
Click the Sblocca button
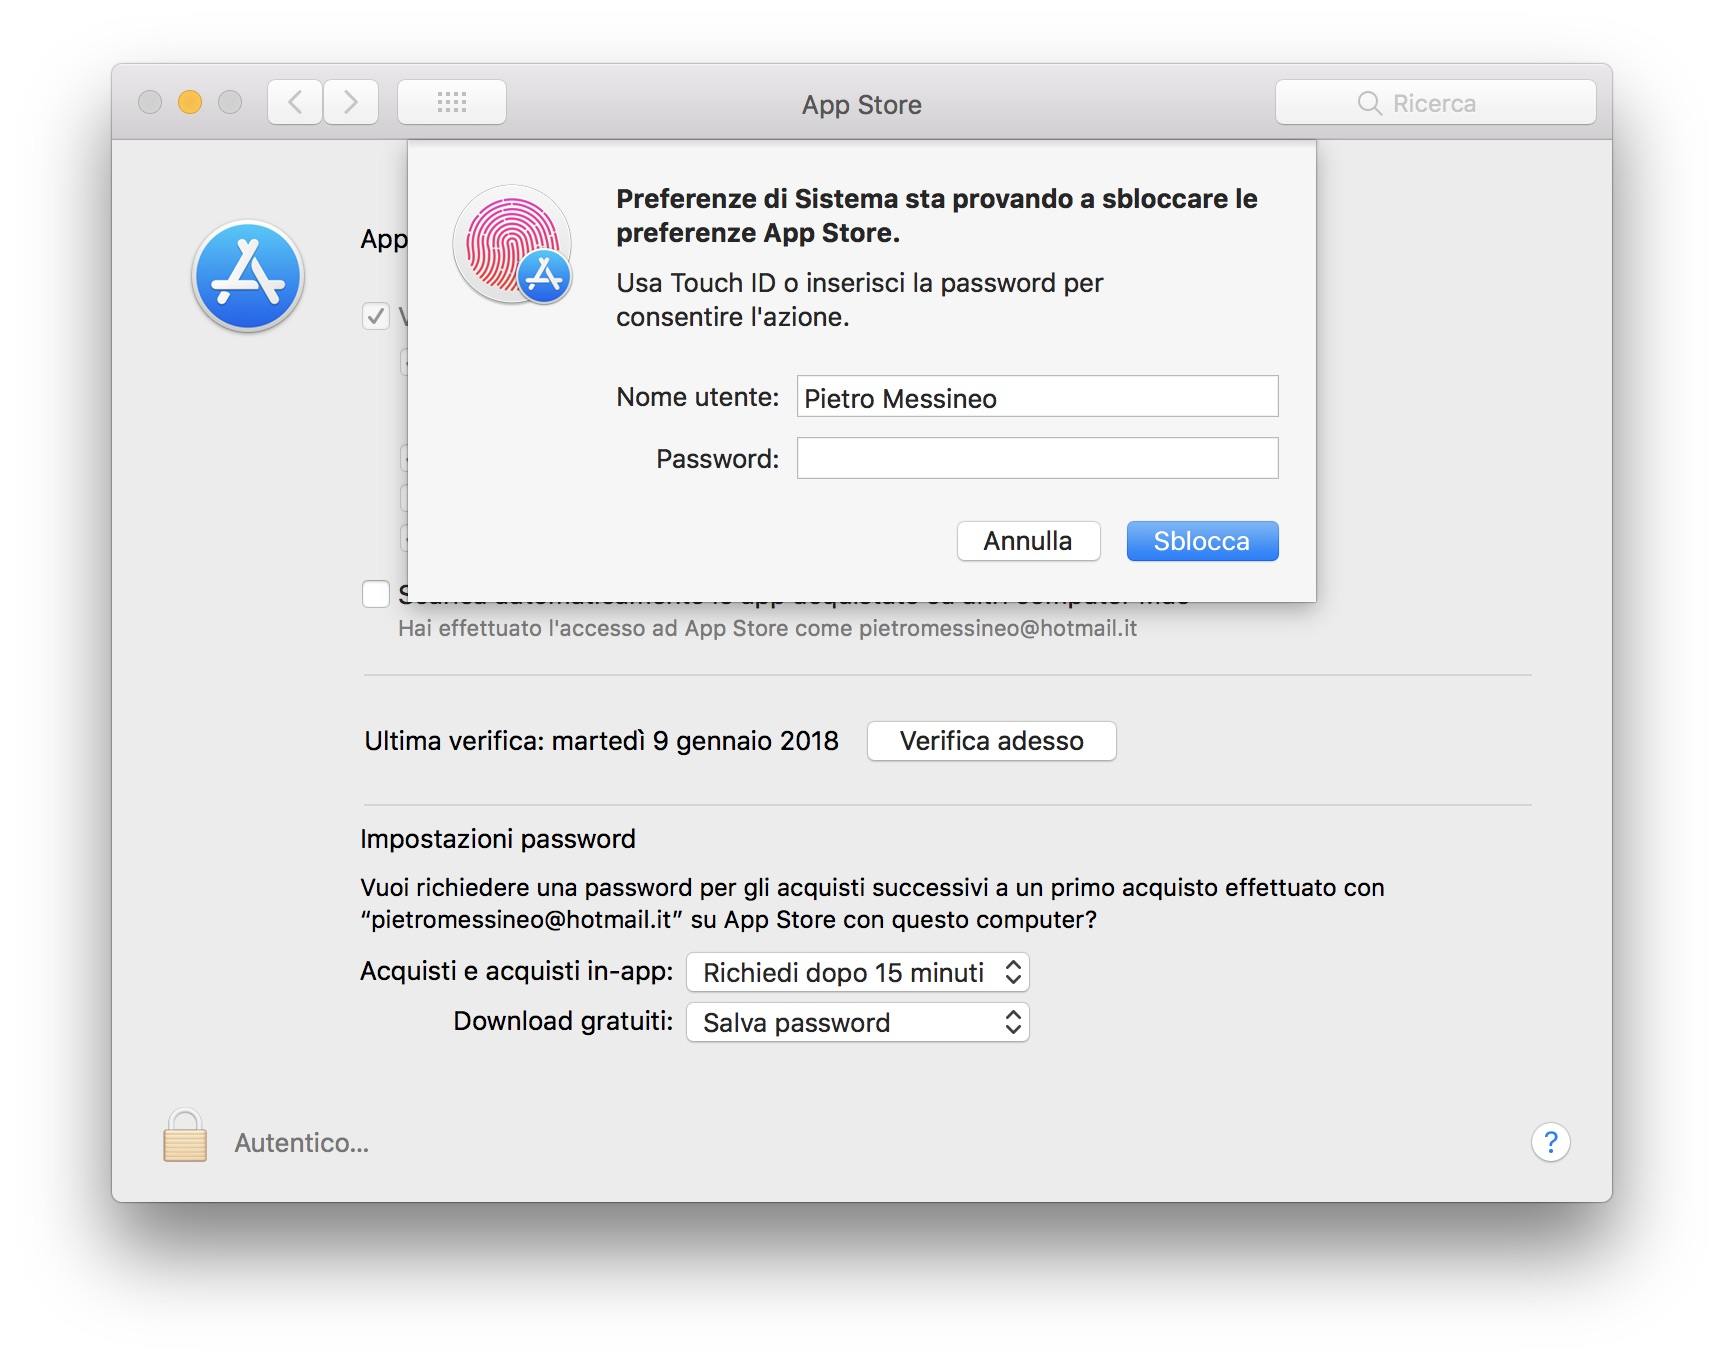coord(1202,541)
